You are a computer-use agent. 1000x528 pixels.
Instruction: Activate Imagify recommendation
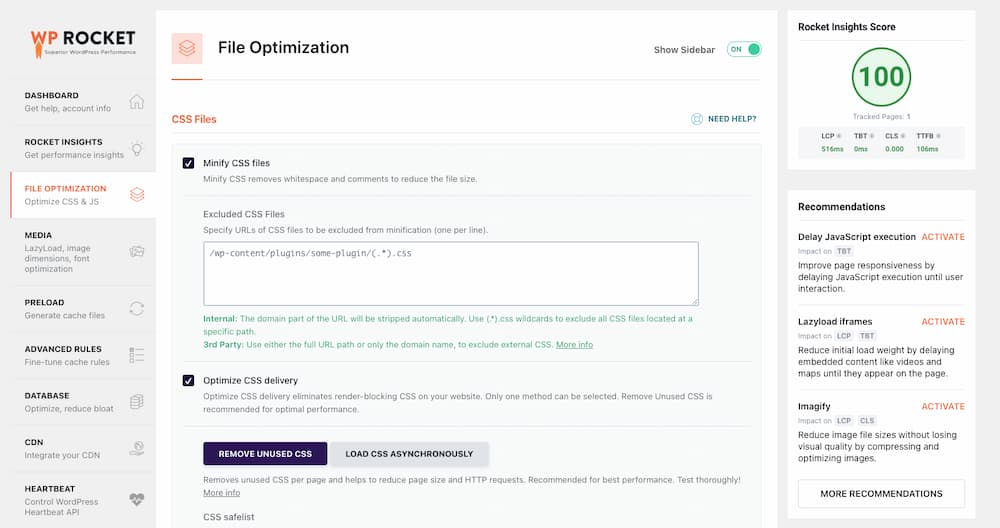pyautogui.click(x=943, y=406)
